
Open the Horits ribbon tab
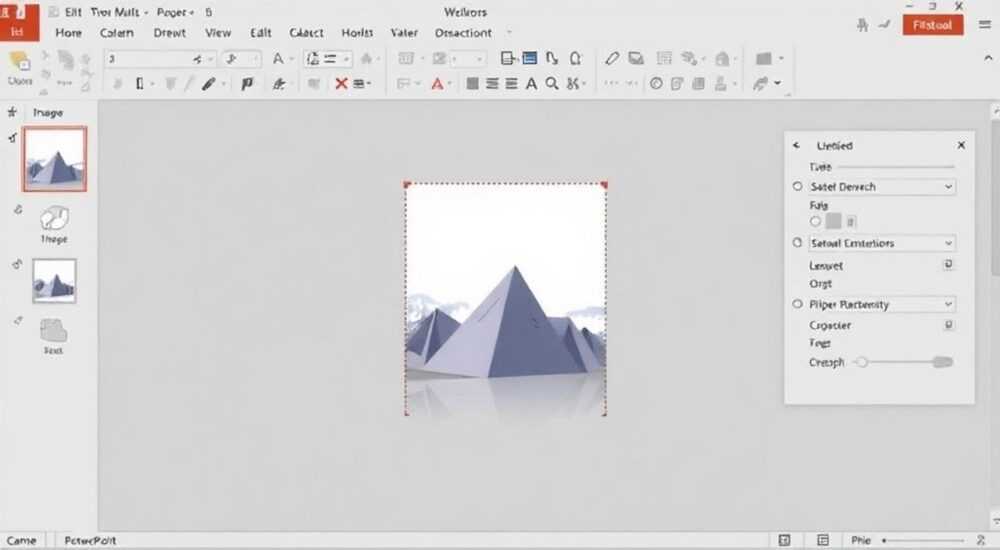pyautogui.click(x=357, y=33)
